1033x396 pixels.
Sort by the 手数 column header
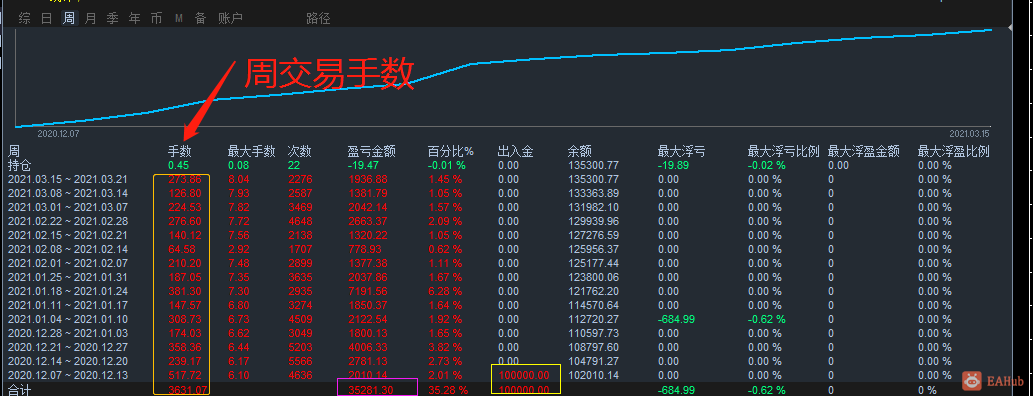179,152
